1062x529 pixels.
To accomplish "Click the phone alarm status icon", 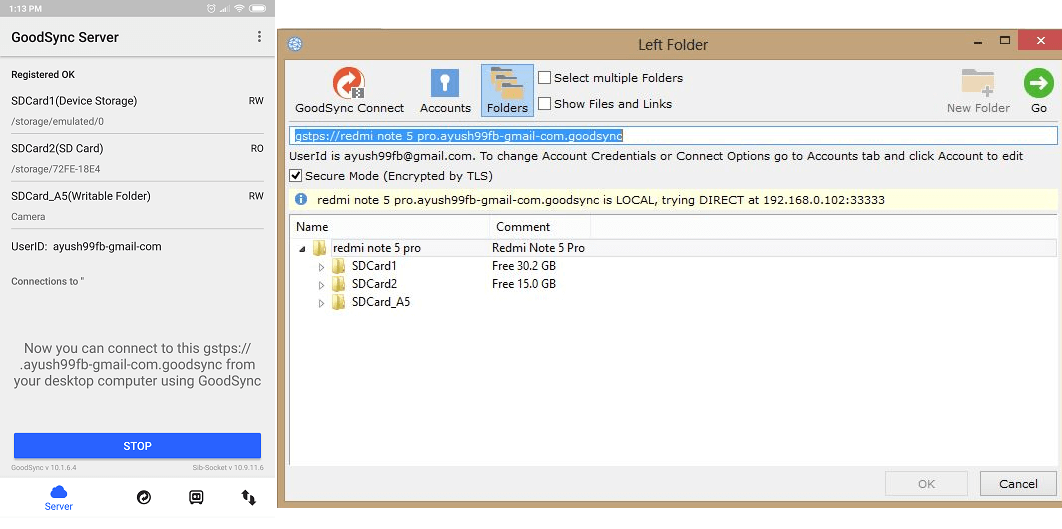I will coord(211,8).
